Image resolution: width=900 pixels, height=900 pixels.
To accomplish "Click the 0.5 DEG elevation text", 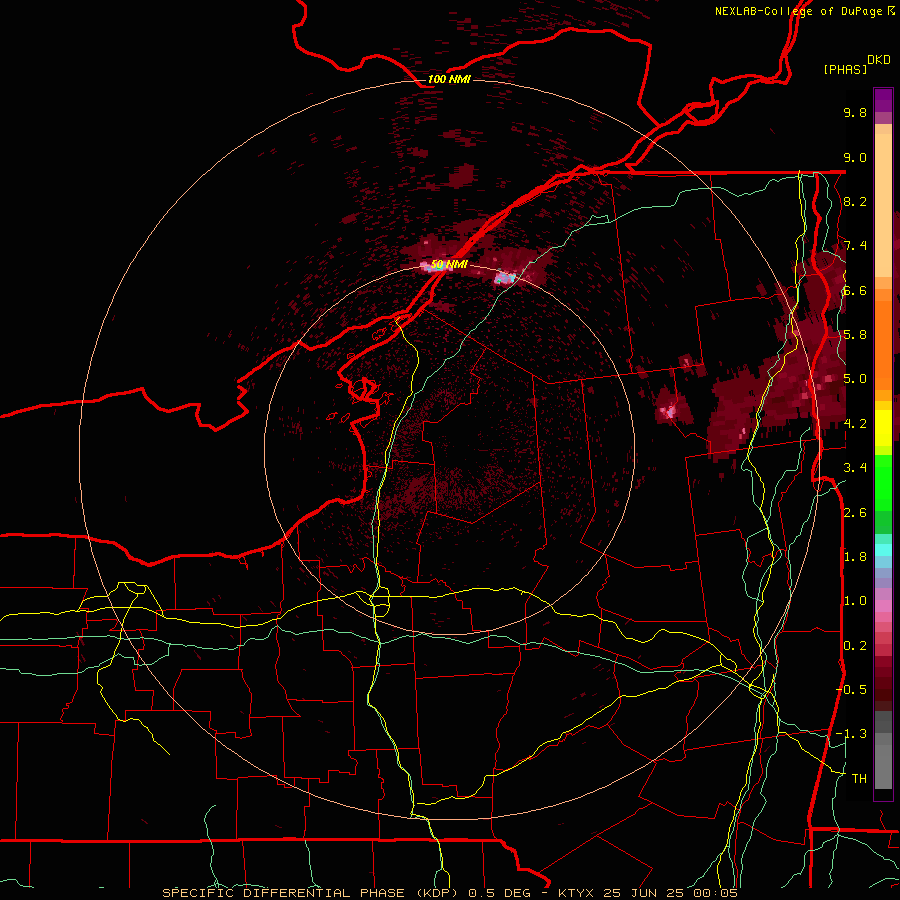I will (501, 893).
